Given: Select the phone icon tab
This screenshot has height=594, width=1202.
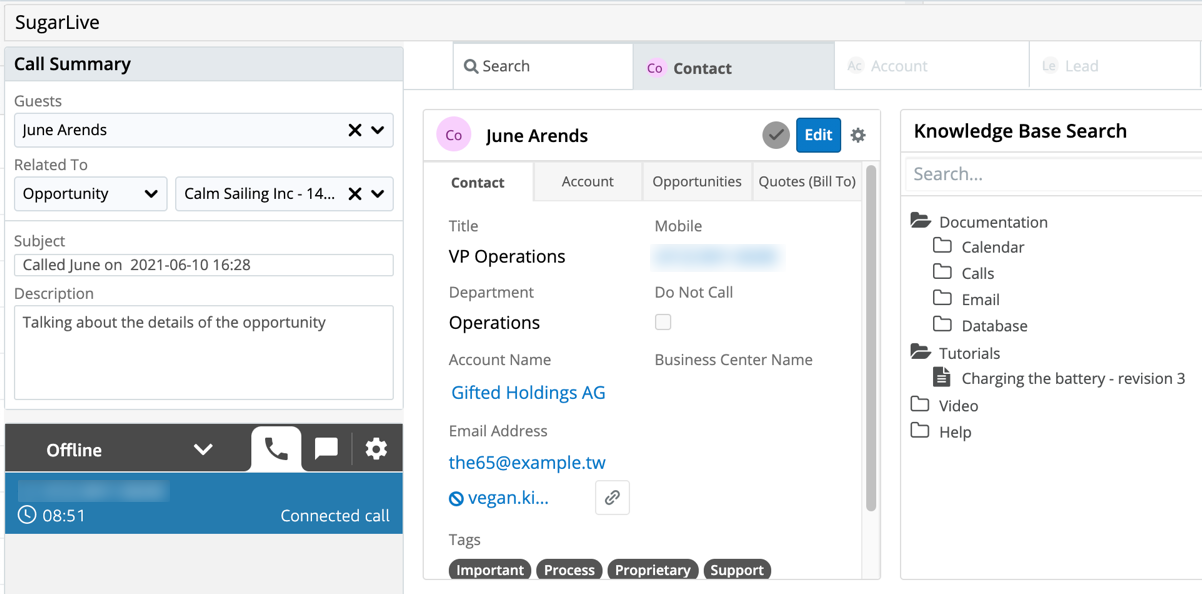Looking at the screenshot, I should pos(276,449).
